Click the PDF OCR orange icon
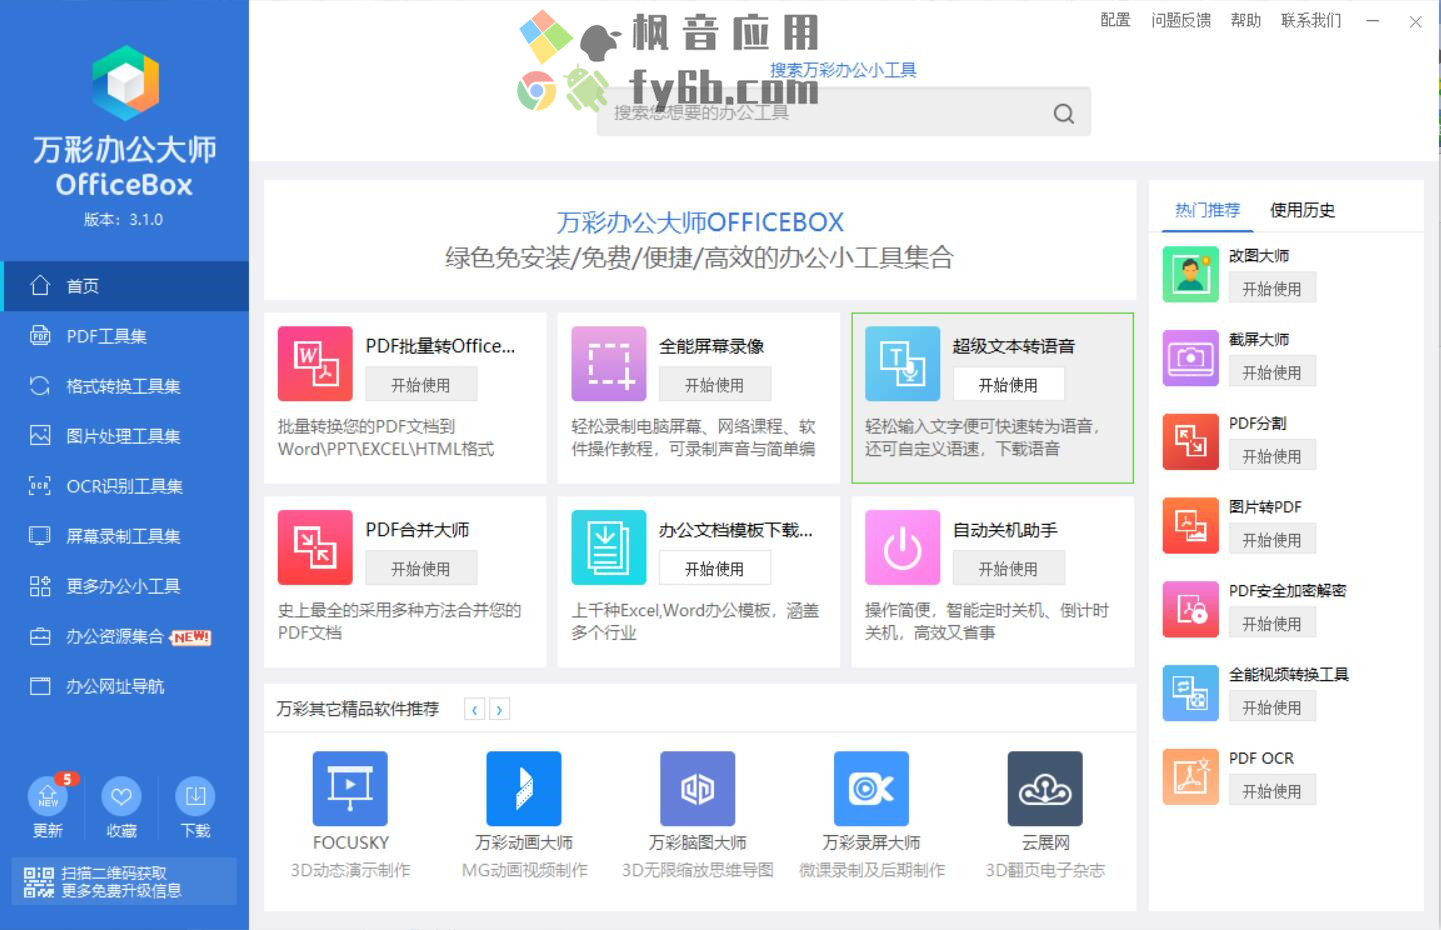 (x=1191, y=777)
